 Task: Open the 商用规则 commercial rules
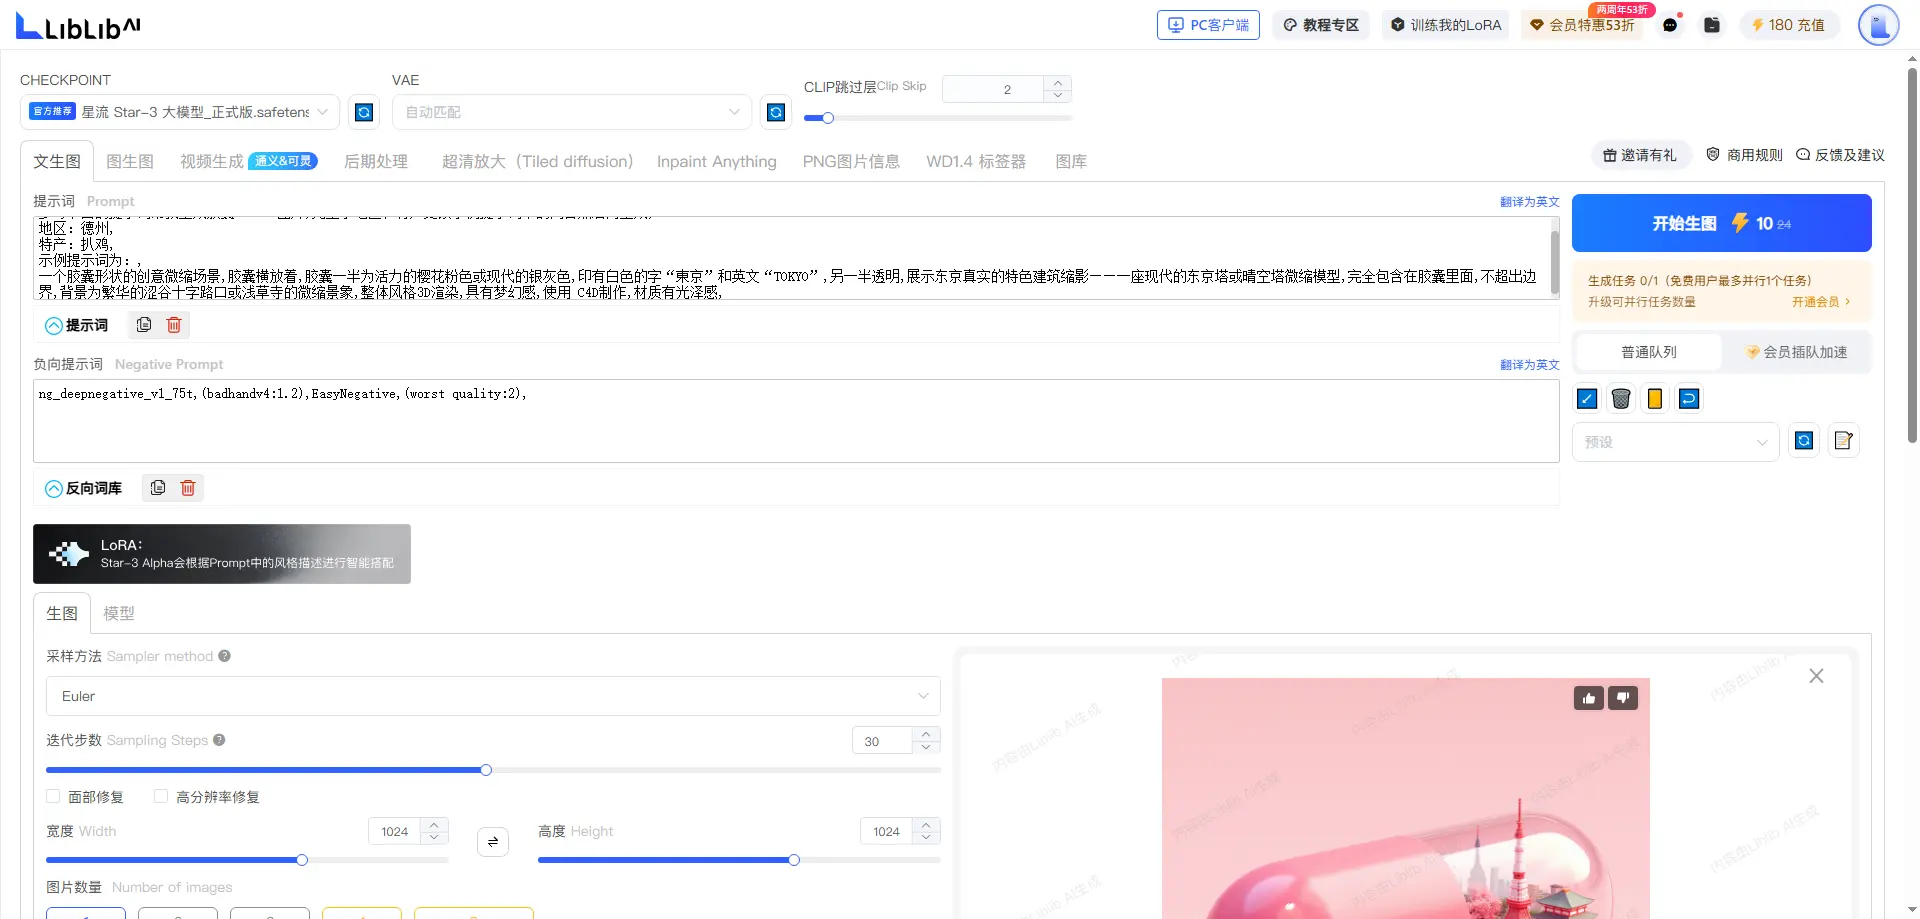1744,155
